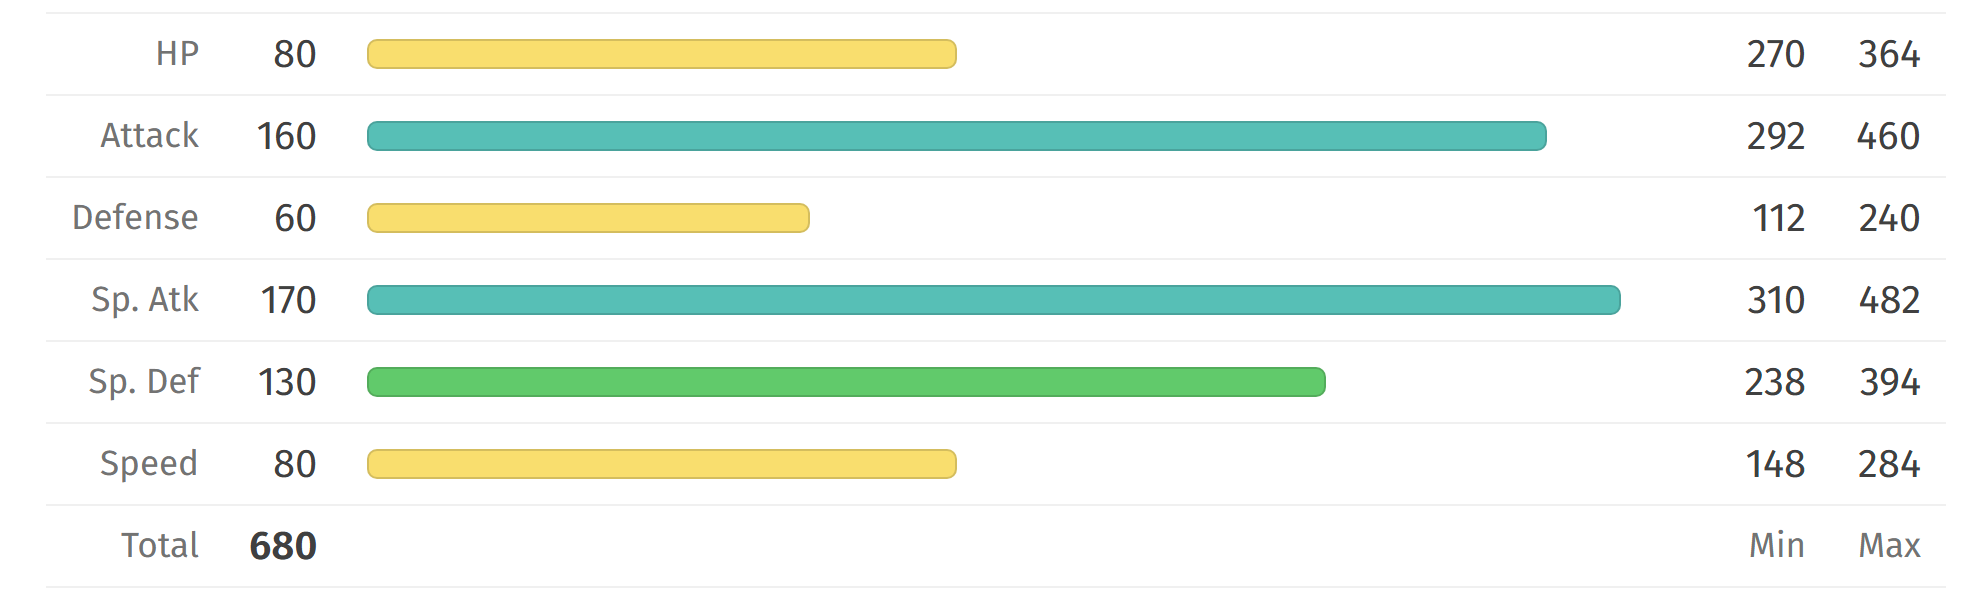Click the Attack teal stat bar
This screenshot has width=1970, height=597.
click(x=956, y=136)
